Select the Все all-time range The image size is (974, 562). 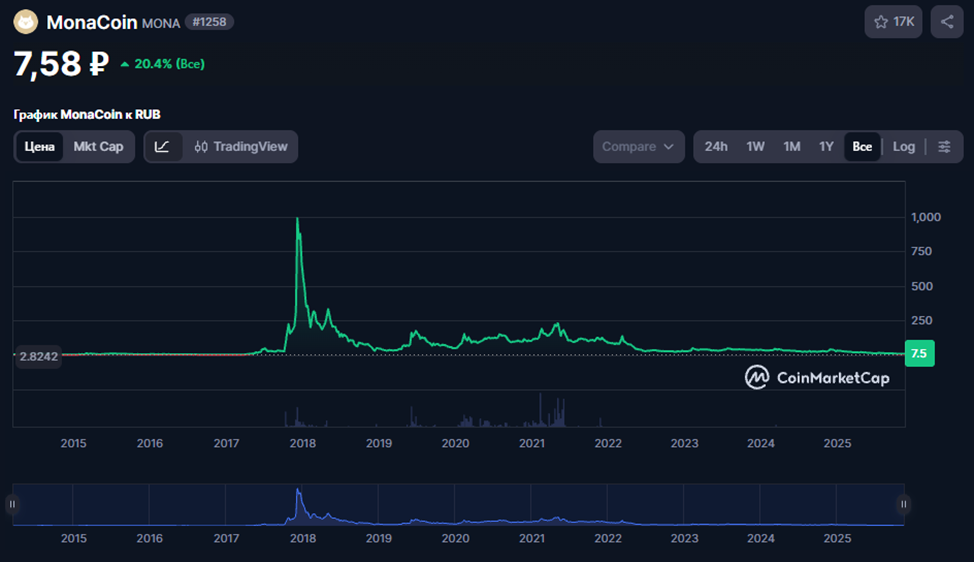tap(862, 147)
